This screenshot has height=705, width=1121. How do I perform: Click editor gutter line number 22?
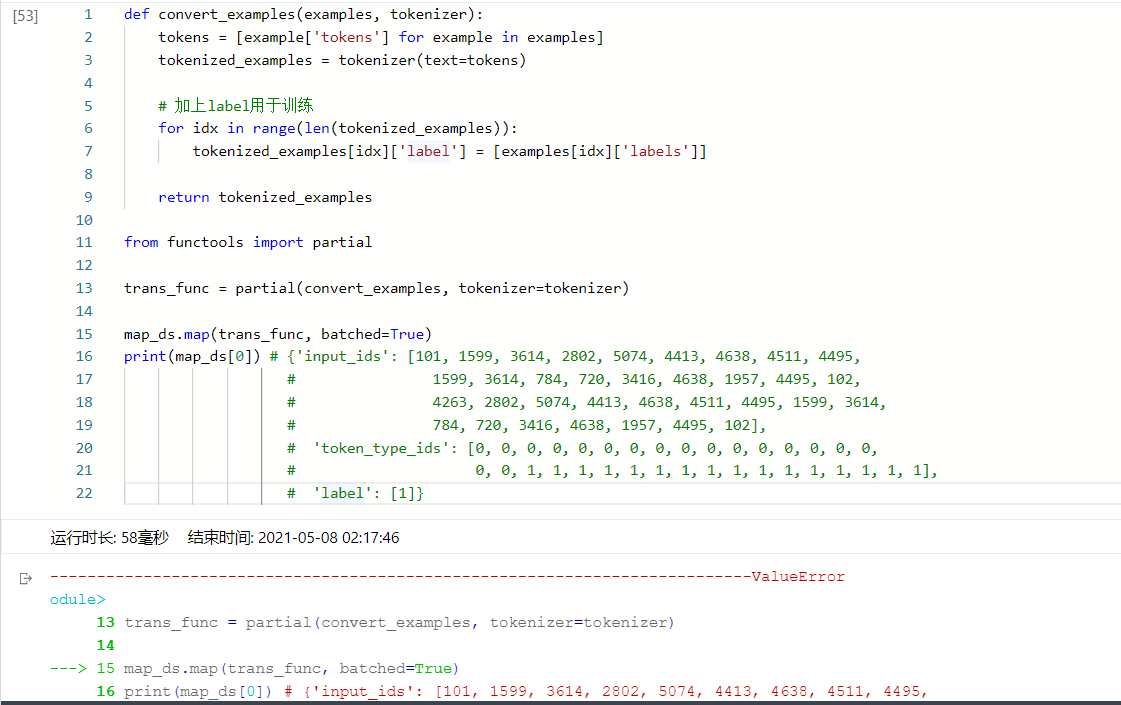84,493
